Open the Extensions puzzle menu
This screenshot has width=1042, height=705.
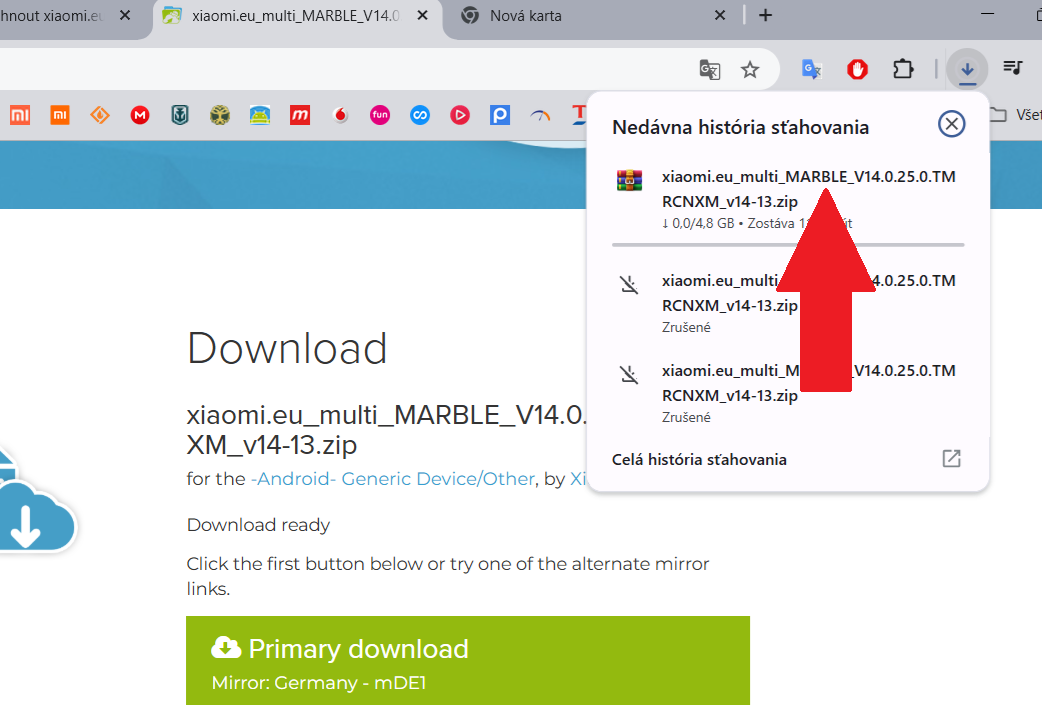point(903,69)
